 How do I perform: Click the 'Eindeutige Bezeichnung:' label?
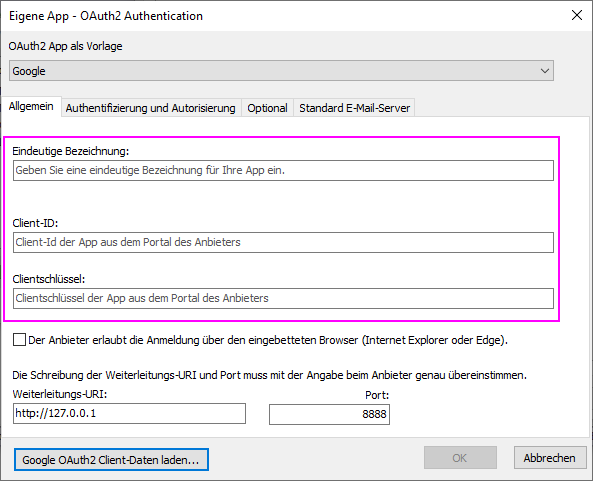(x=71, y=151)
